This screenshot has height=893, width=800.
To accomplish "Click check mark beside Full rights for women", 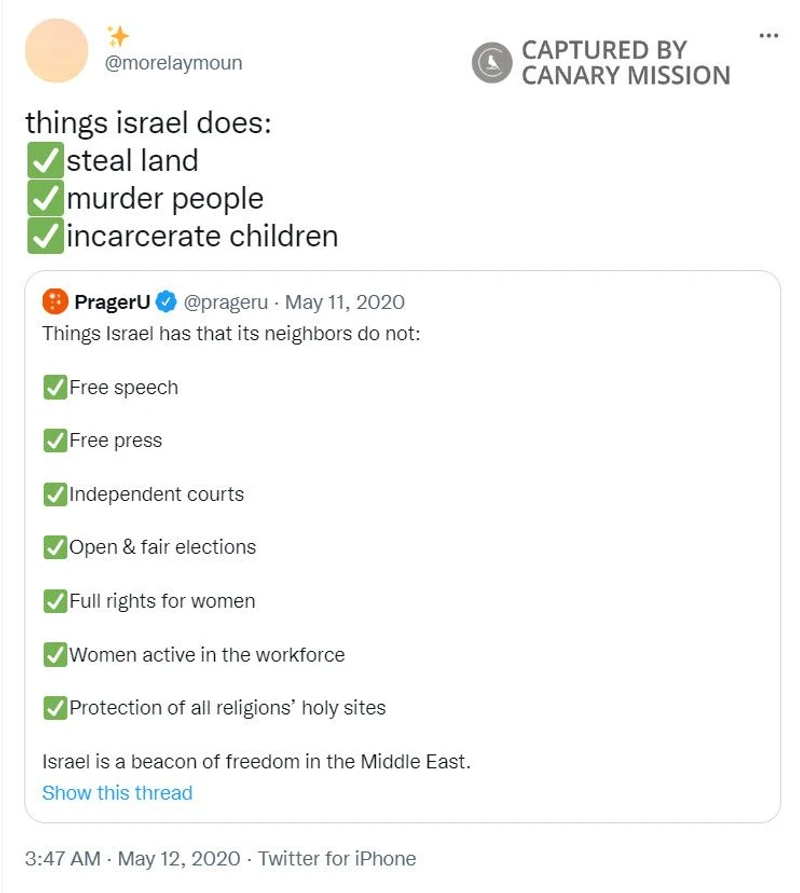I will [x=55, y=601].
